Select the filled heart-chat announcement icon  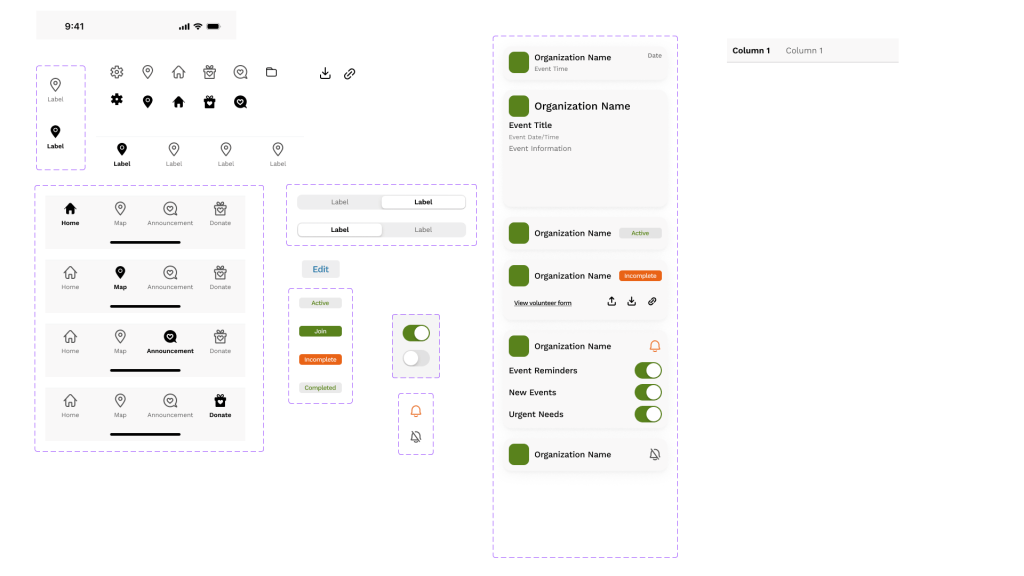point(240,101)
